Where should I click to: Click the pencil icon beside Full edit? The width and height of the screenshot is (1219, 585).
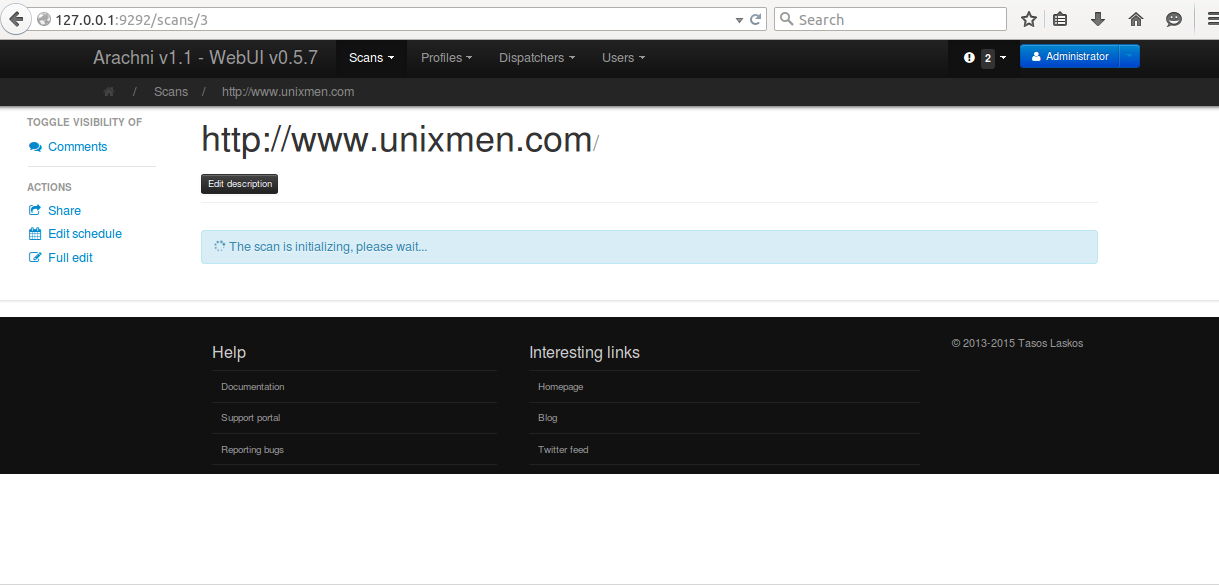click(x=36, y=258)
